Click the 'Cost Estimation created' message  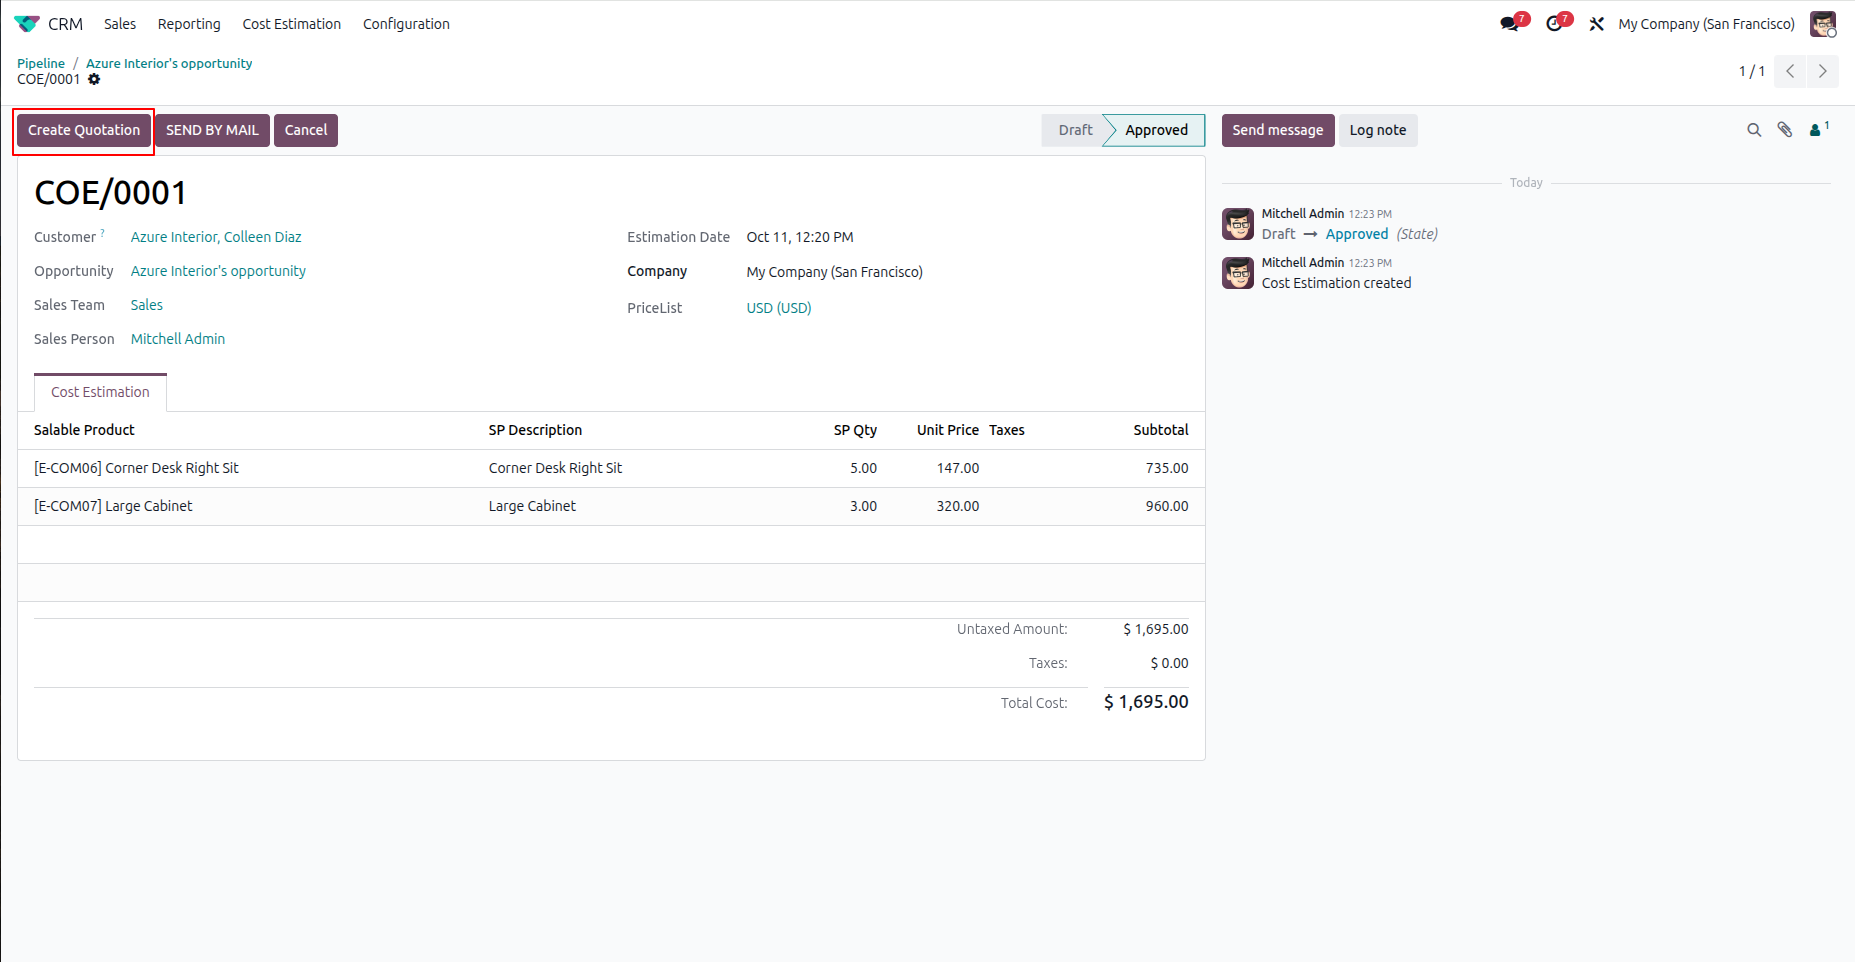[x=1336, y=283]
